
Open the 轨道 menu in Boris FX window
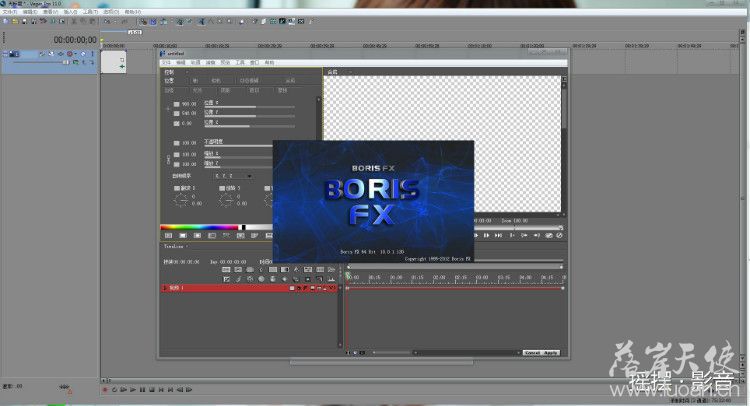[195, 63]
